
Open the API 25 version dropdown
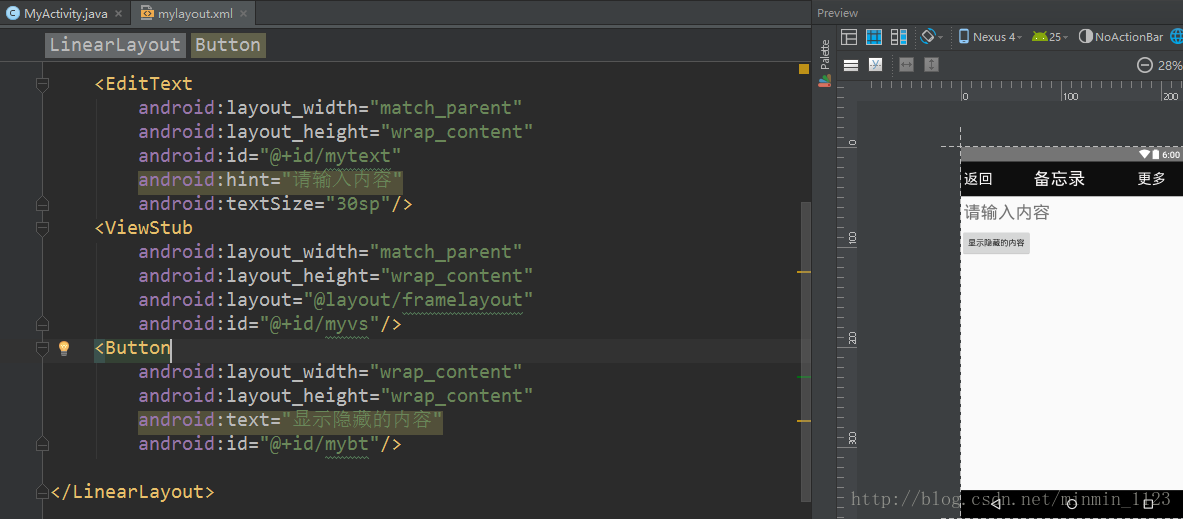click(1050, 36)
